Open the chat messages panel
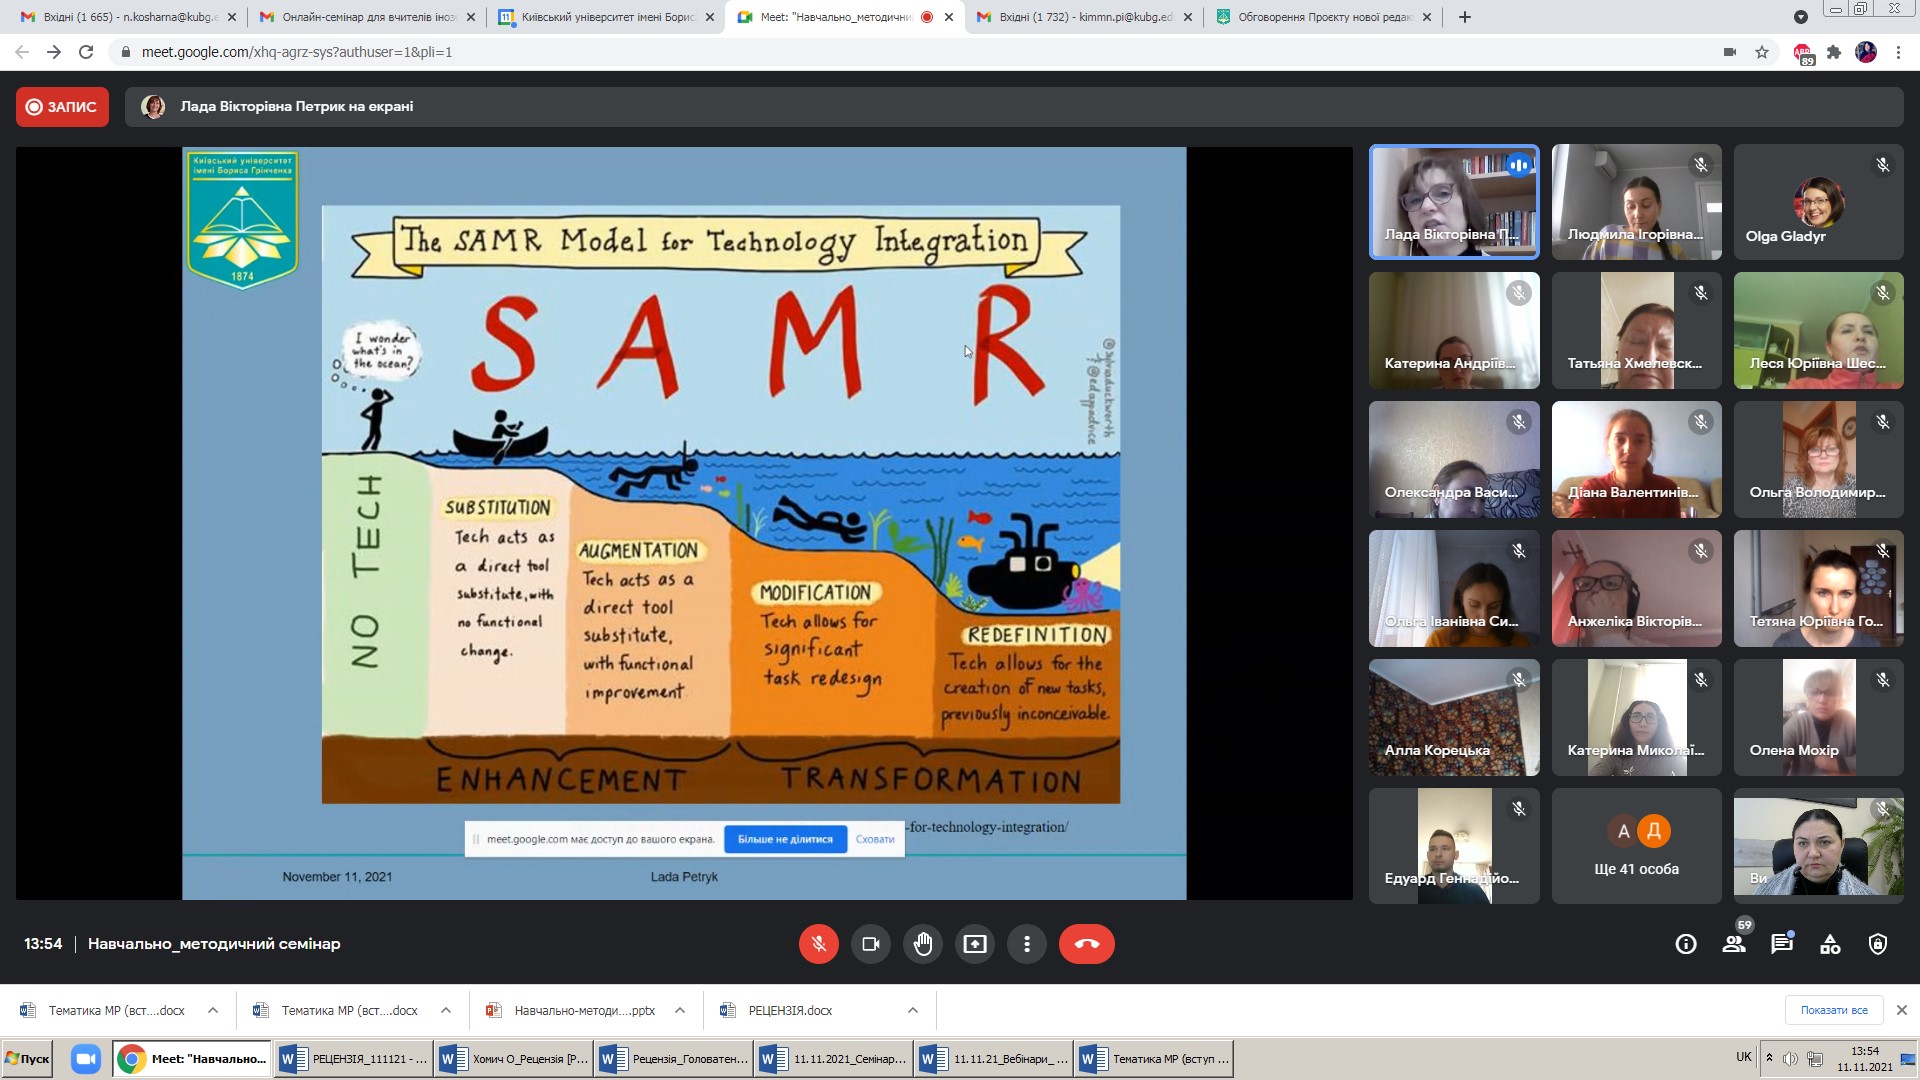 pyautogui.click(x=1782, y=944)
